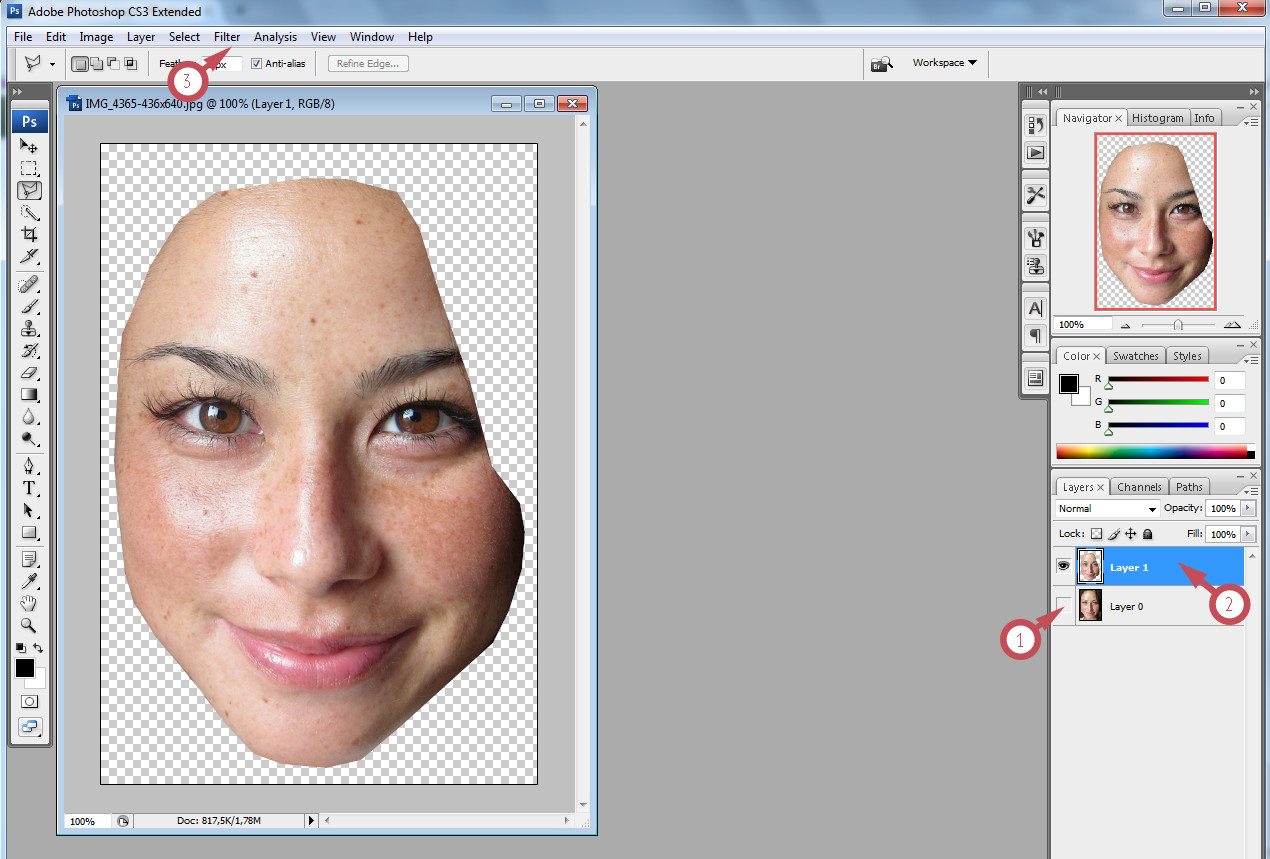The height and width of the screenshot is (859, 1270).
Task: Switch to the Histogram tab
Action: click(x=1158, y=118)
